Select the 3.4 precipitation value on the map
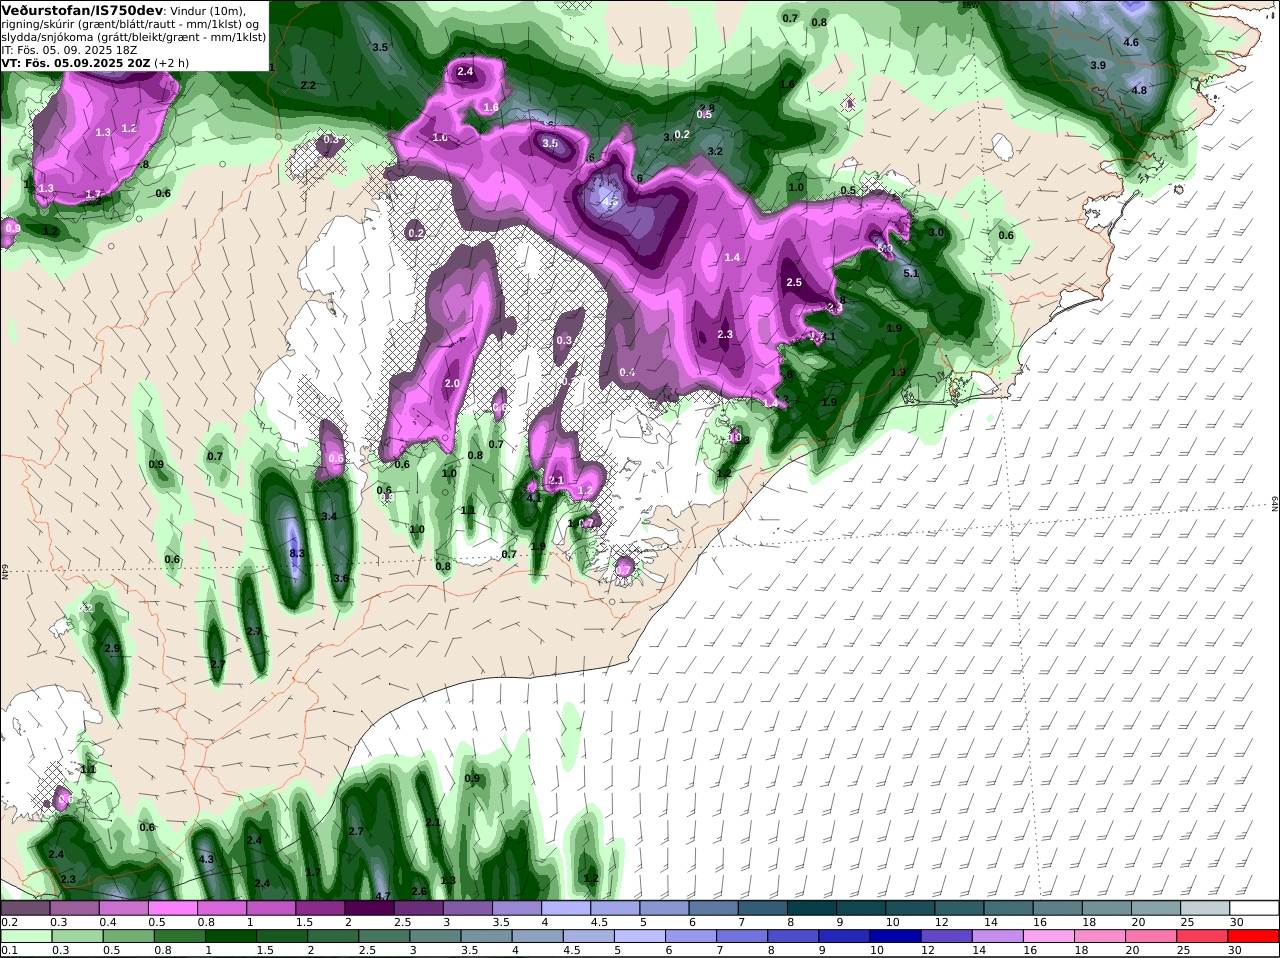1280x958 pixels. [329, 516]
